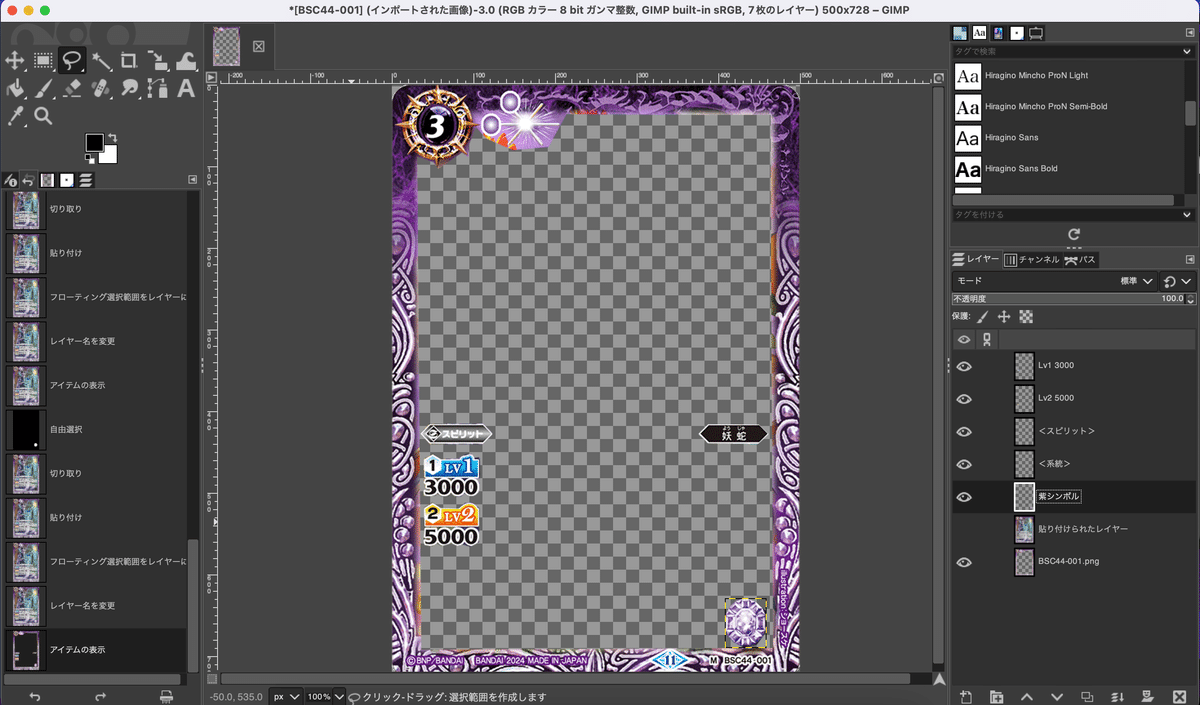Image resolution: width=1200 pixels, height=705 pixels.
Task: Switch to the レイヤー tab
Action: [x=976, y=259]
